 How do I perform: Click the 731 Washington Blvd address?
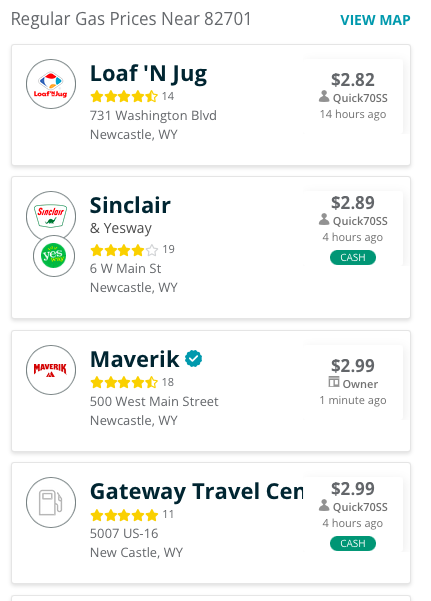153,115
